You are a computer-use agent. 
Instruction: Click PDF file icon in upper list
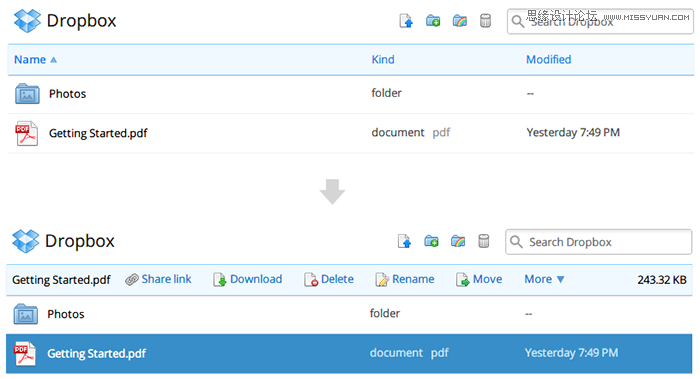coord(26,133)
